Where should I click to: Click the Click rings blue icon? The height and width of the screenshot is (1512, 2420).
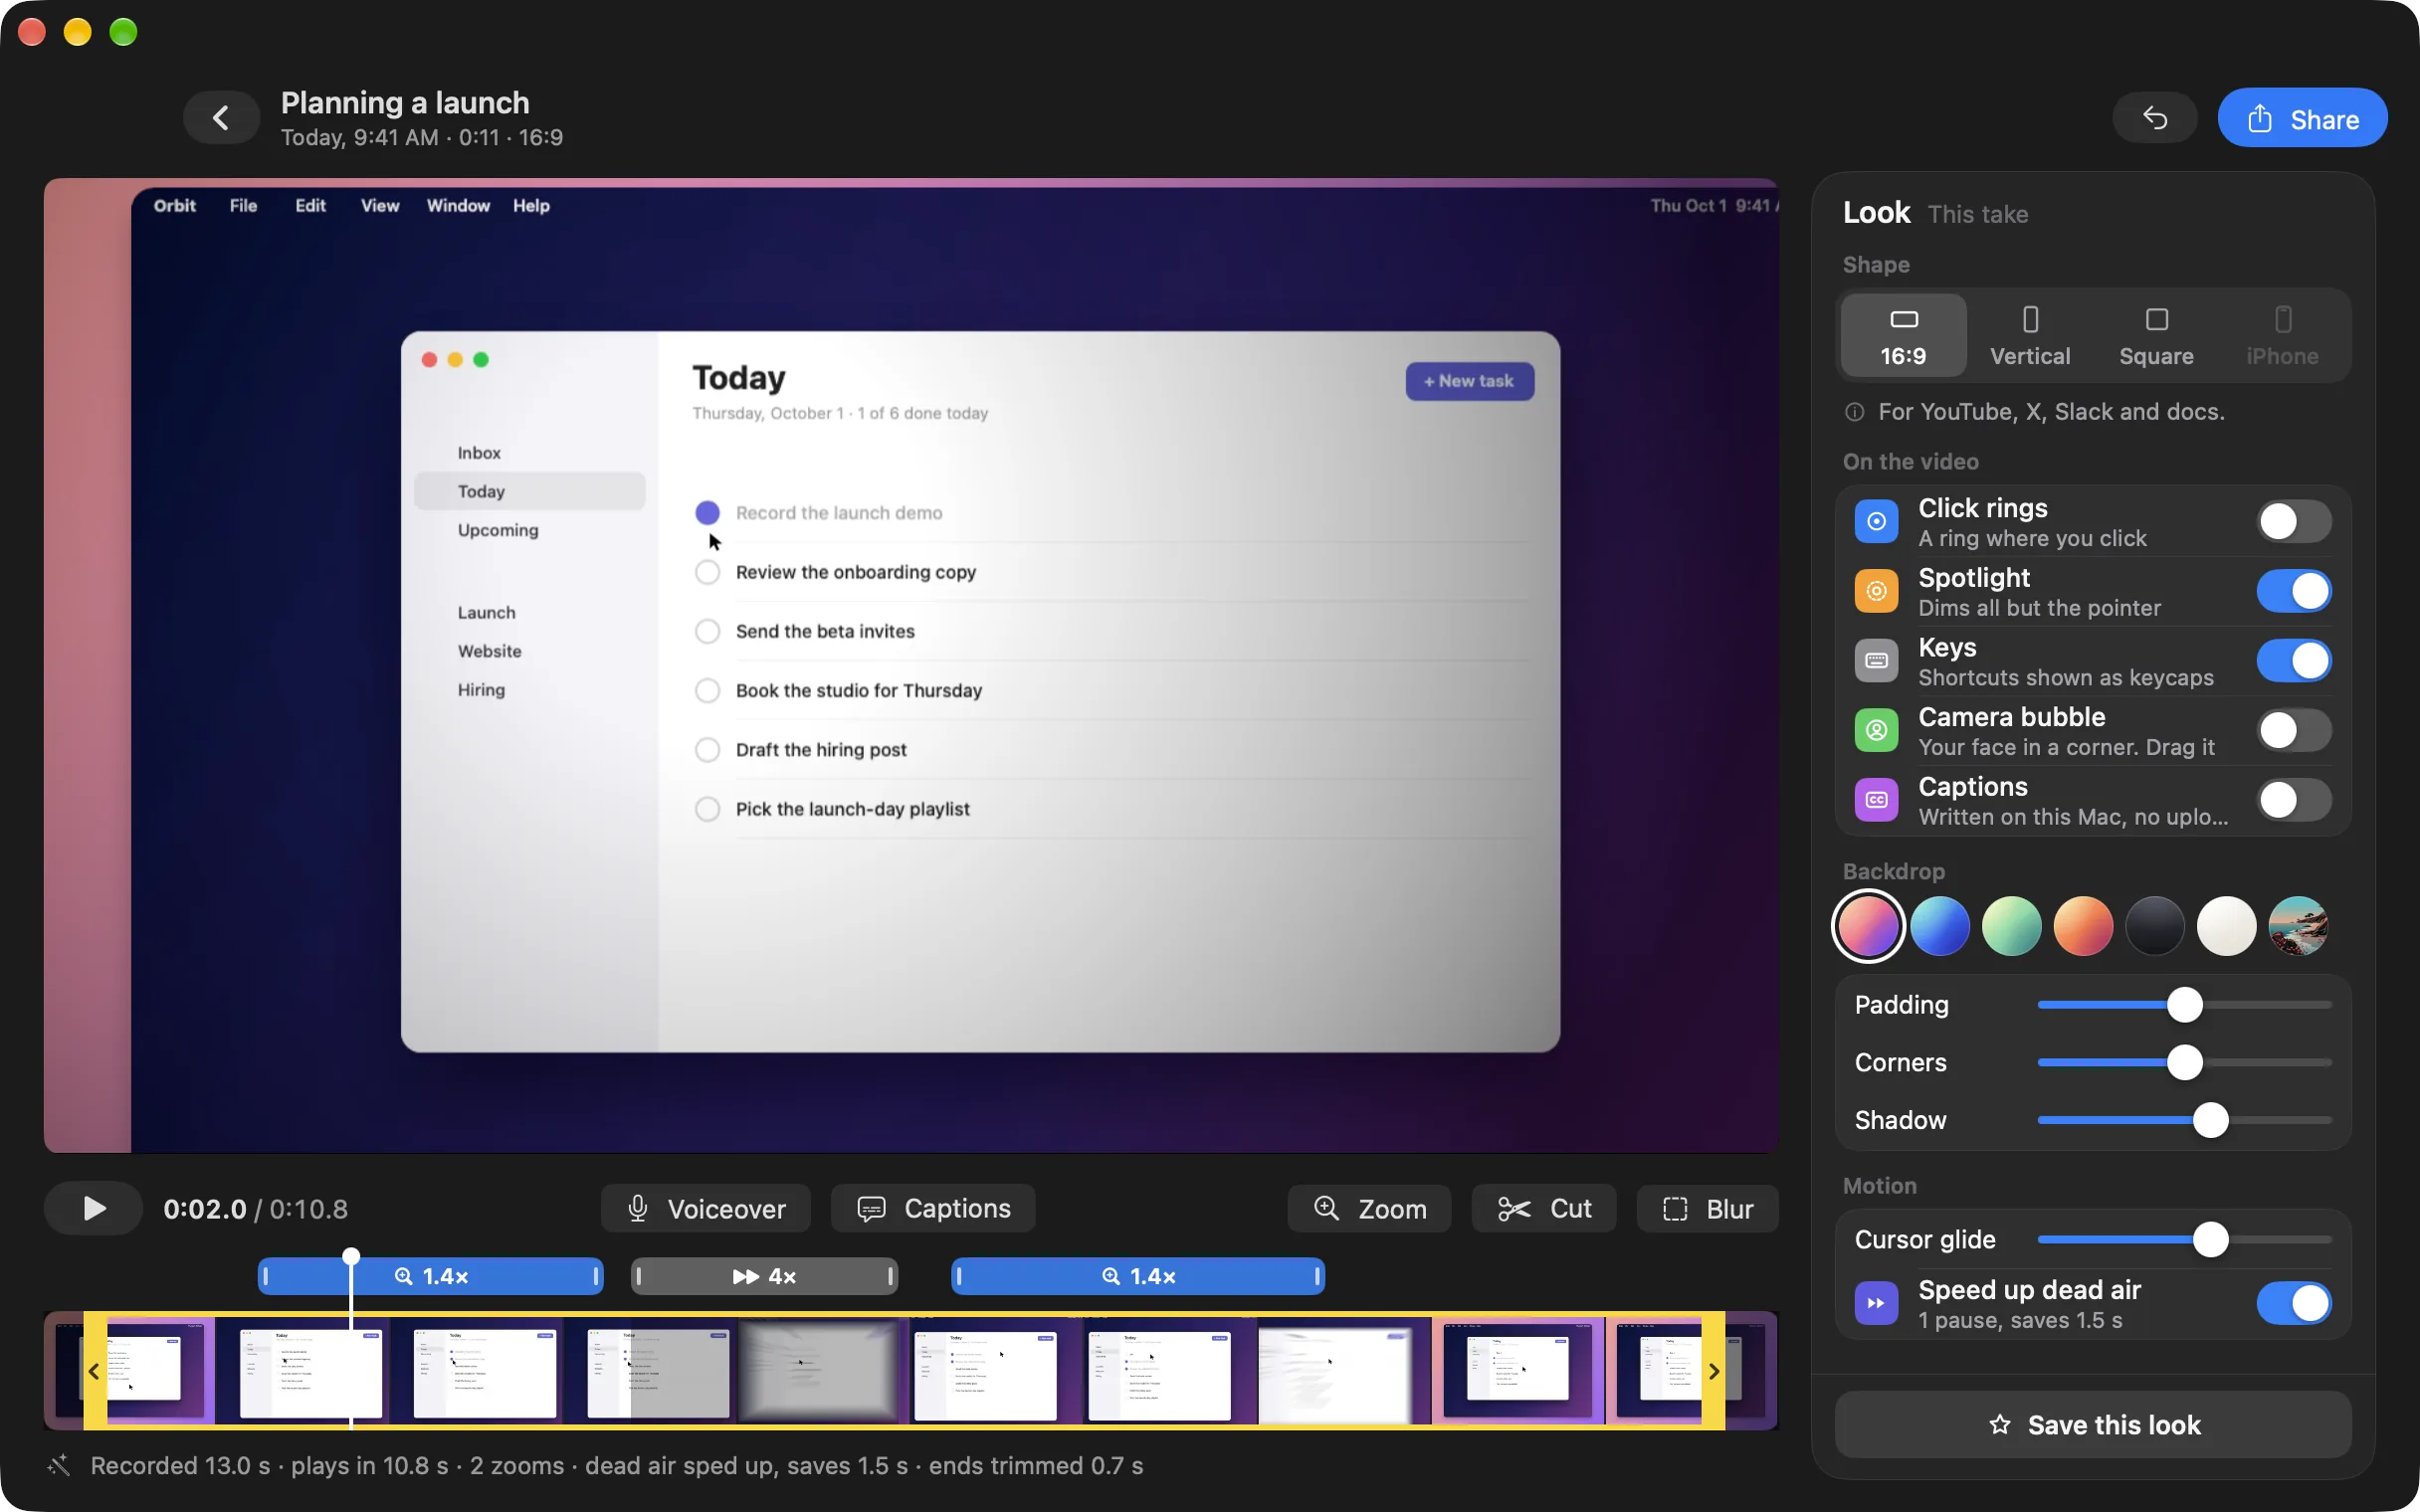pyautogui.click(x=1876, y=521)
